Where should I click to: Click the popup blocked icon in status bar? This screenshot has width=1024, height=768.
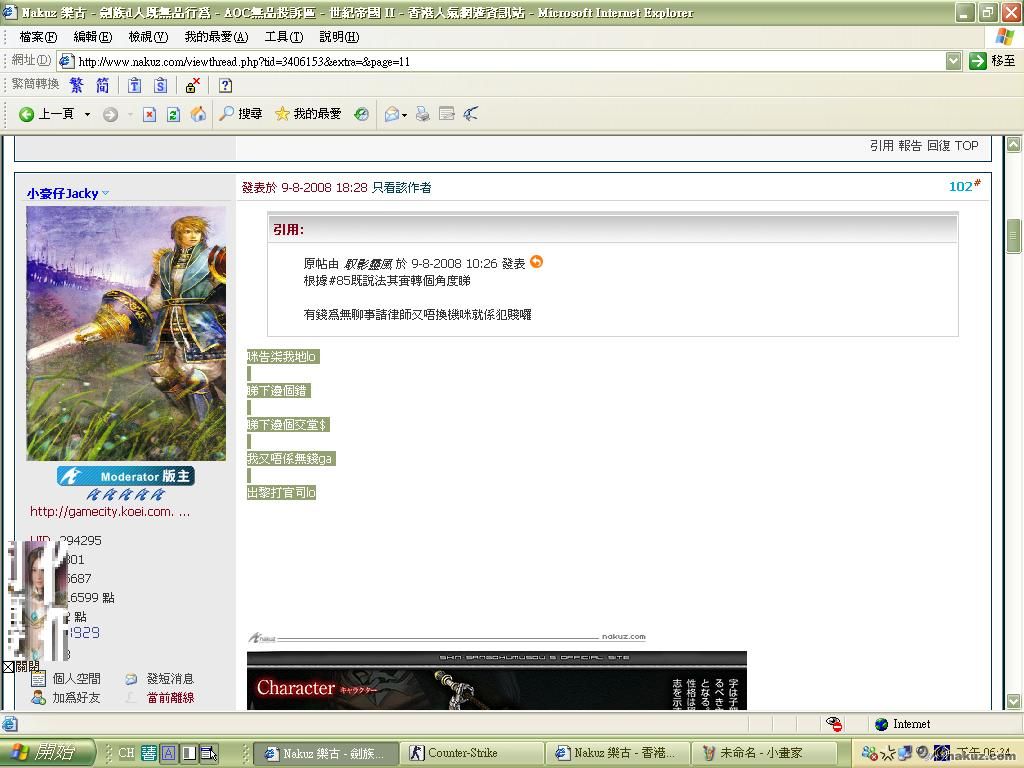click(x=834, y=724)
